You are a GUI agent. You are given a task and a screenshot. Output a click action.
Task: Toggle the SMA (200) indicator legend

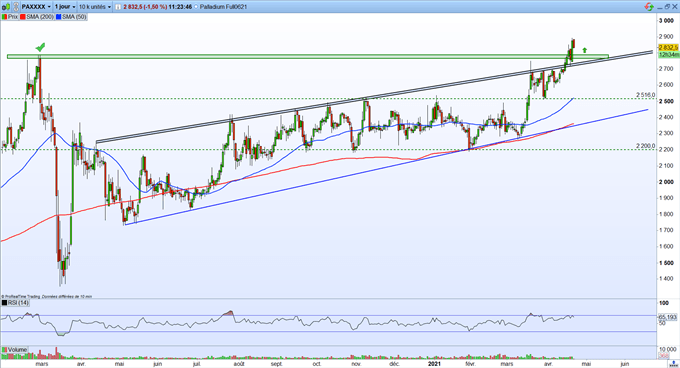tap(37, 17)
